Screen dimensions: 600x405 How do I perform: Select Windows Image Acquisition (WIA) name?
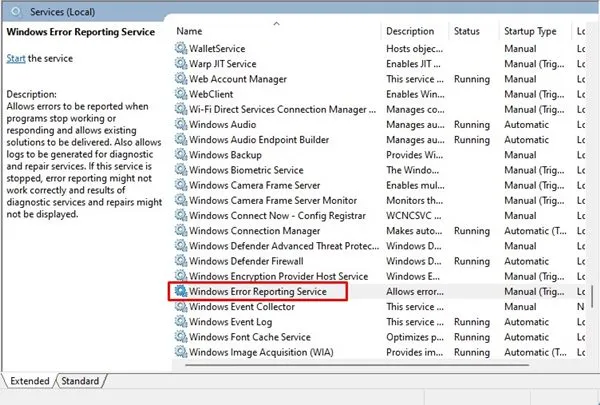261,352
